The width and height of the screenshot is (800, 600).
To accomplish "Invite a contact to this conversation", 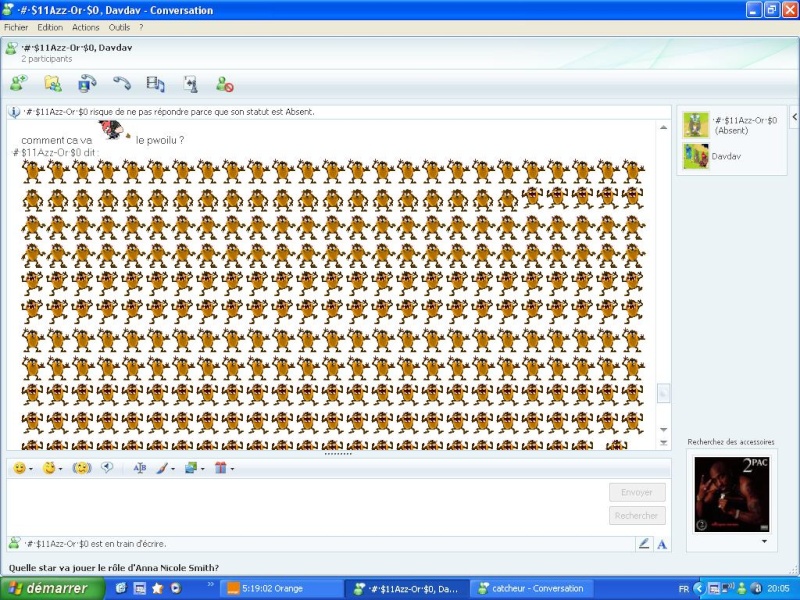I will click(x=19, y=83).
